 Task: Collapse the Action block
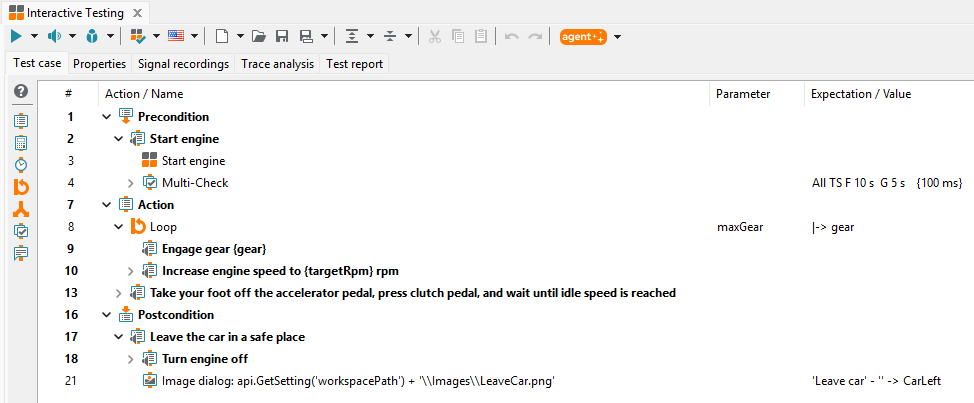coord(106,205)
